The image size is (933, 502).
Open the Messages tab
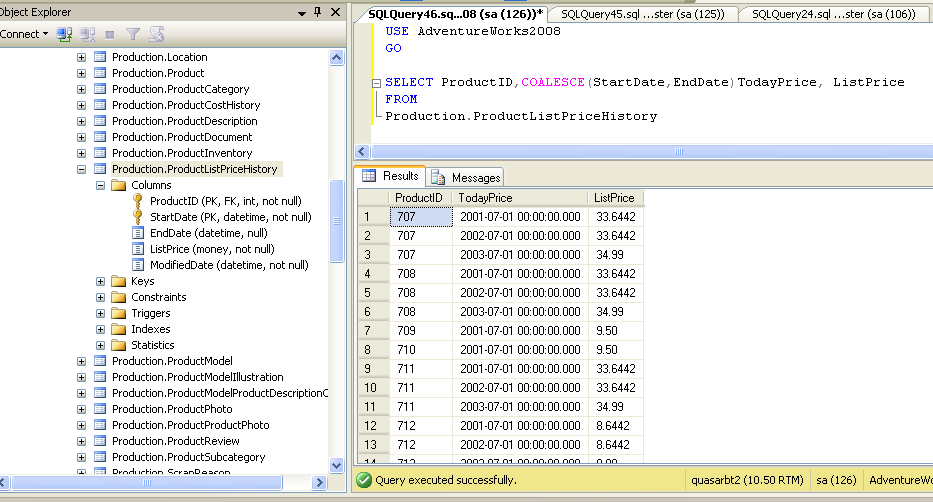click(466, 177)
